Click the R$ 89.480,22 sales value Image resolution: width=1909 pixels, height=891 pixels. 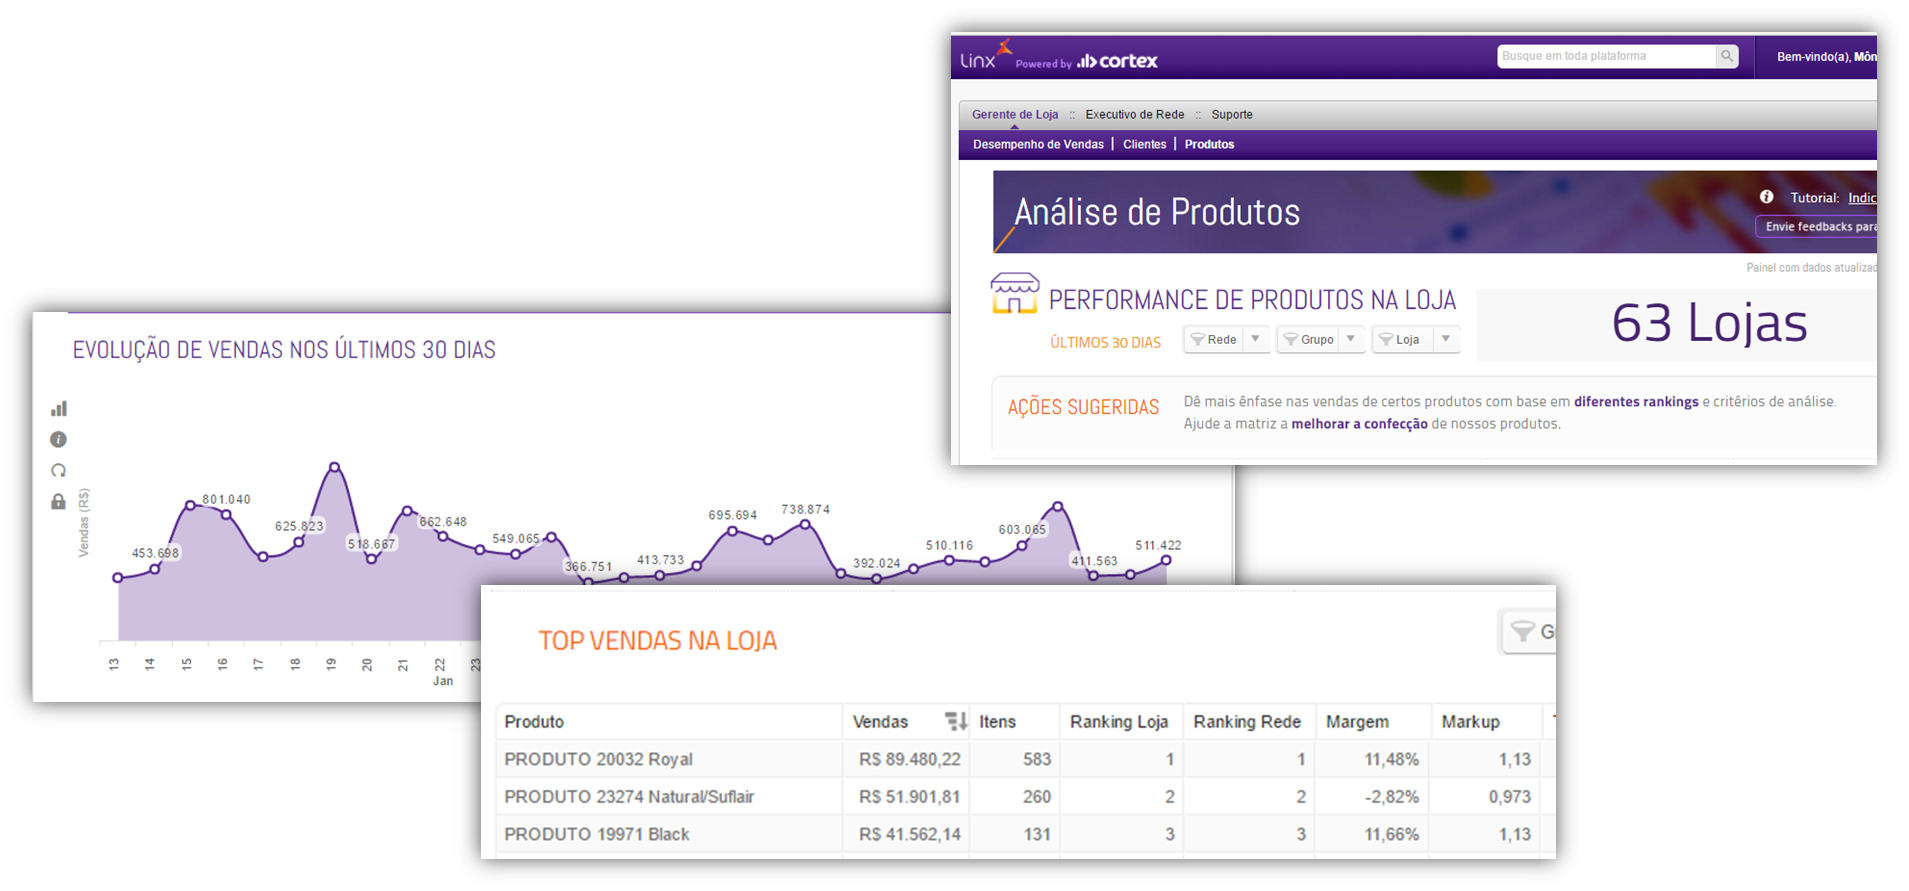click(x=909, y=760)
